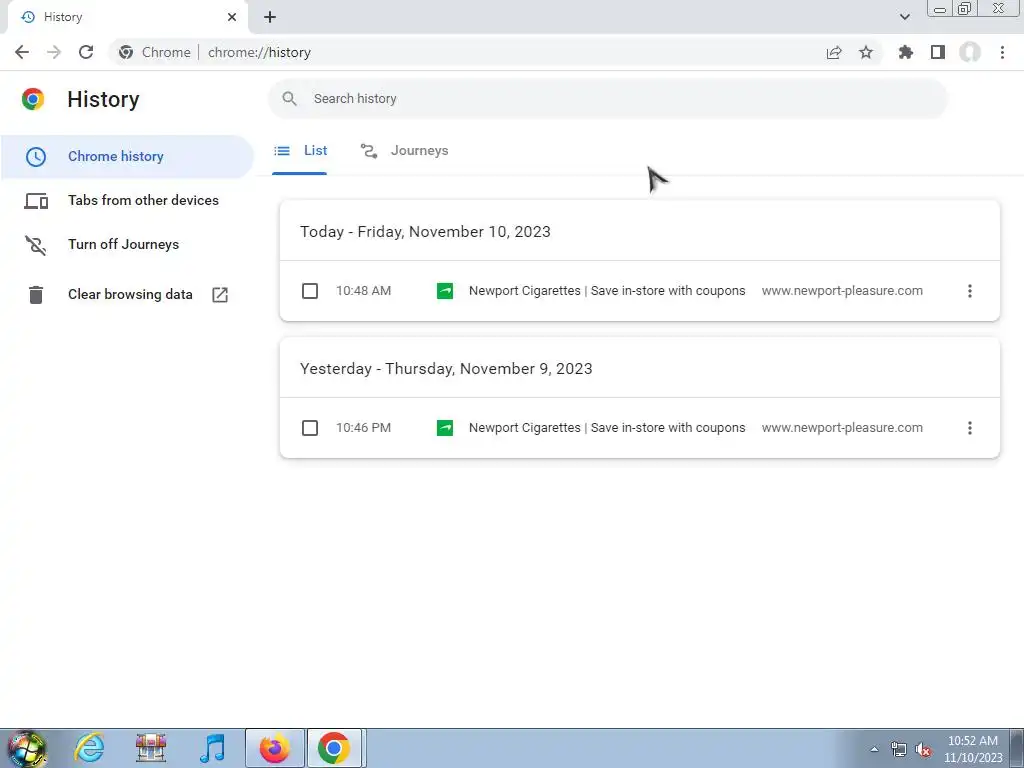Launch Internet Explorer from the taskbar
This screenshot has height=768, width=1024.
pyautogui.click(x=88, y=748)
